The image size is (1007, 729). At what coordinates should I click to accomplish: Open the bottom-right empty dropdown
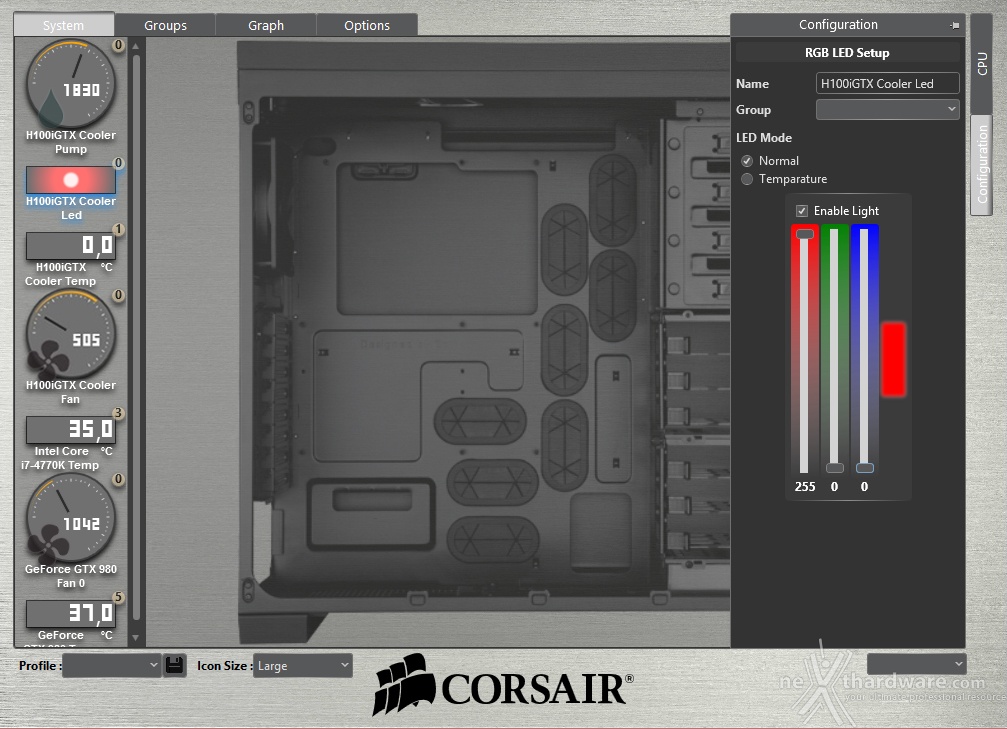(x=916, y=663)
